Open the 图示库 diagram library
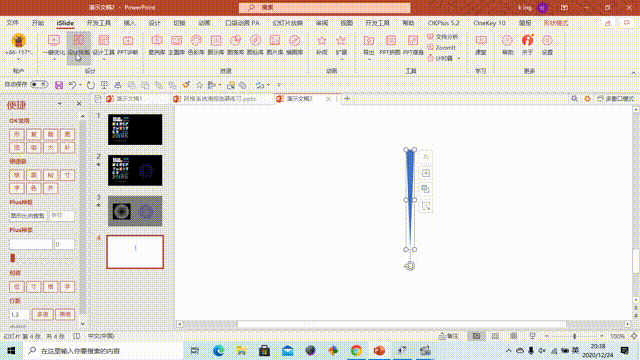 tap(216, 44)
